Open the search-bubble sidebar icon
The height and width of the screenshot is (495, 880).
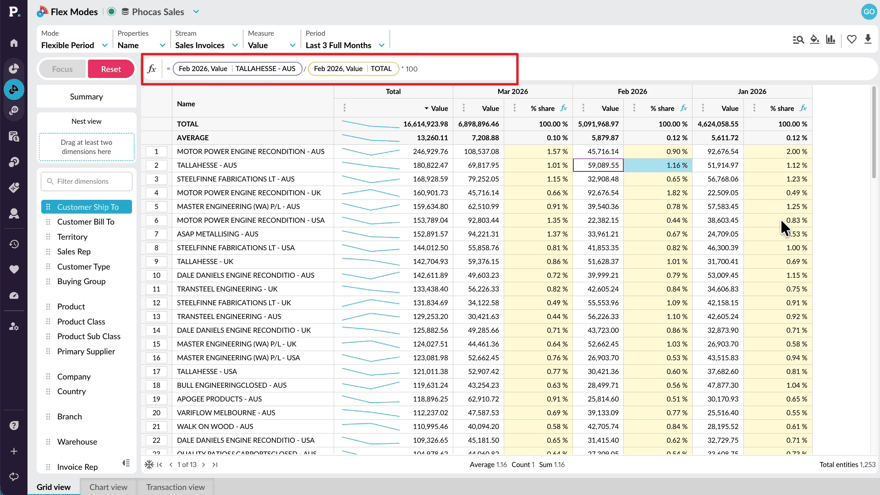(x=14, y=111)
